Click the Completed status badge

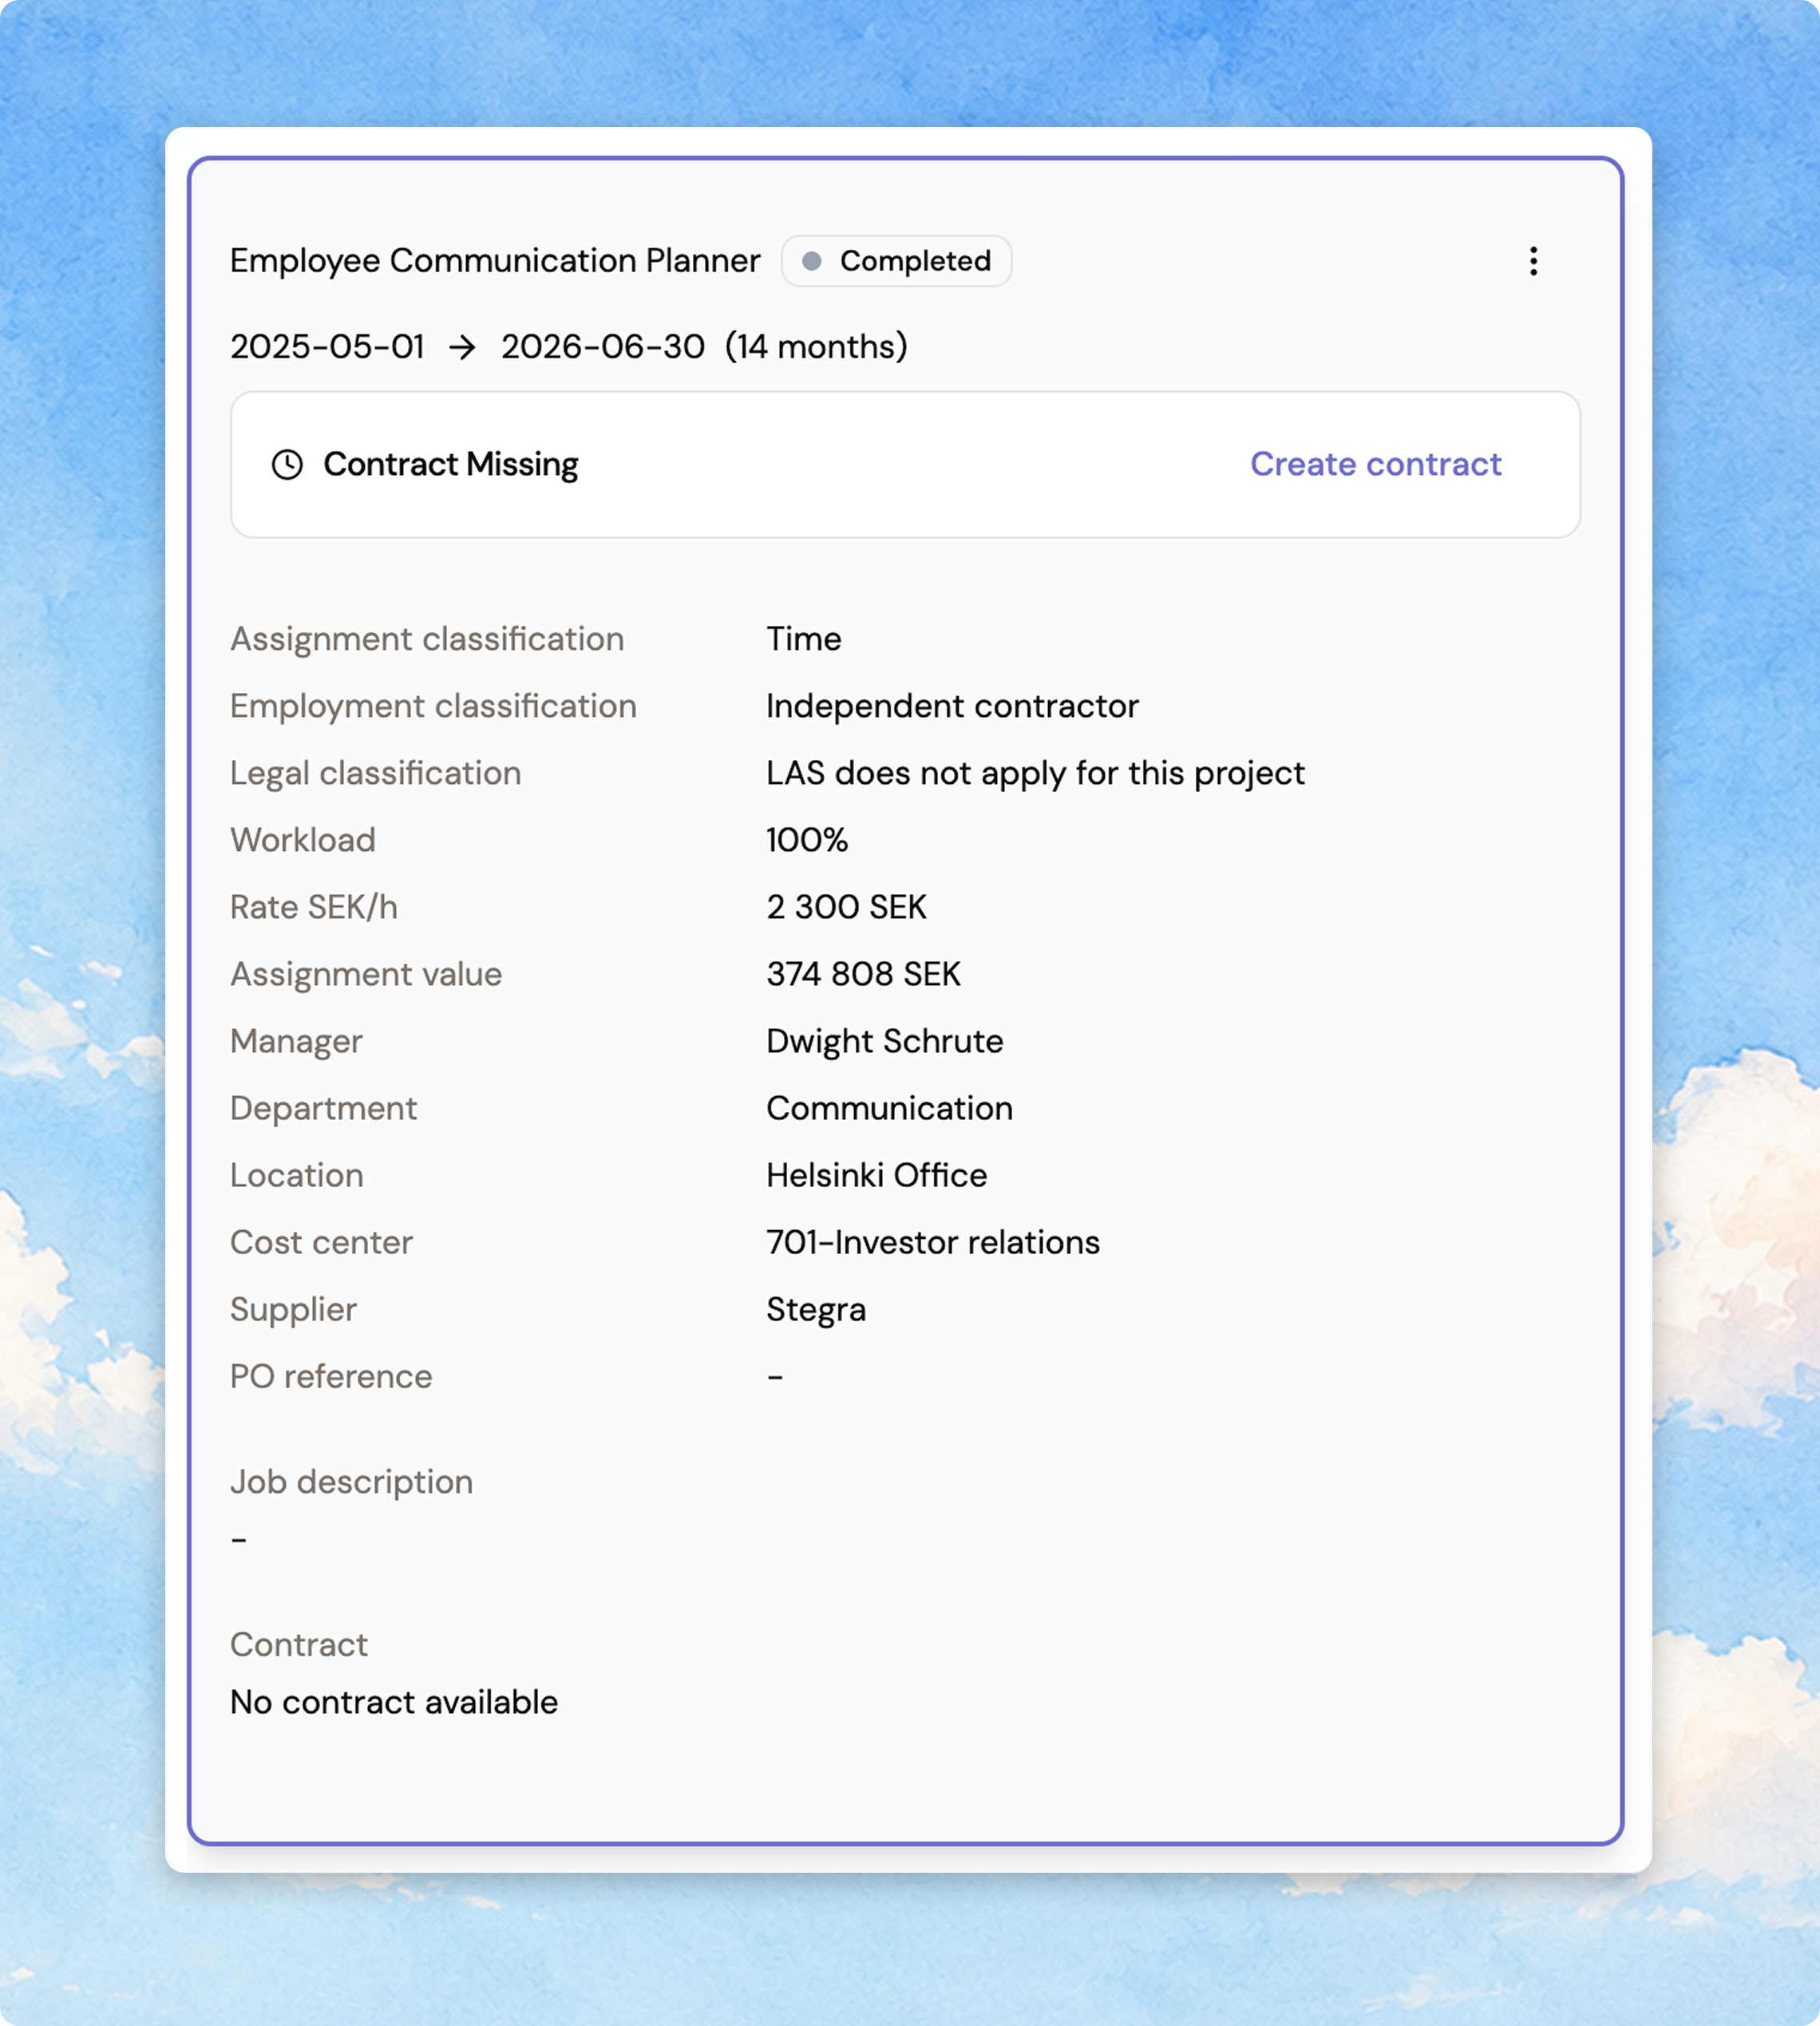tap(896, 261)
